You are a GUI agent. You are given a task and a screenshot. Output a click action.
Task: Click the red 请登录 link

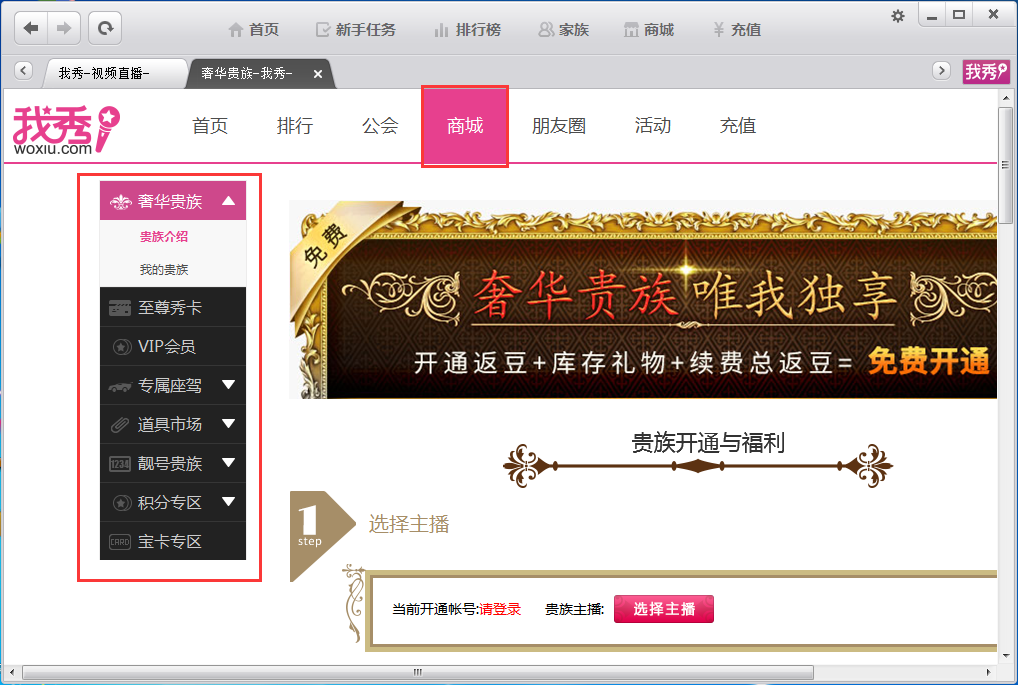pos(500,609)
